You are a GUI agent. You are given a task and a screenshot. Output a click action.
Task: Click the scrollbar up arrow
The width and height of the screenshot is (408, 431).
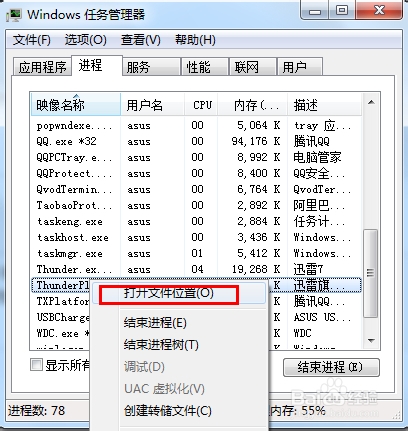(371, 102)
